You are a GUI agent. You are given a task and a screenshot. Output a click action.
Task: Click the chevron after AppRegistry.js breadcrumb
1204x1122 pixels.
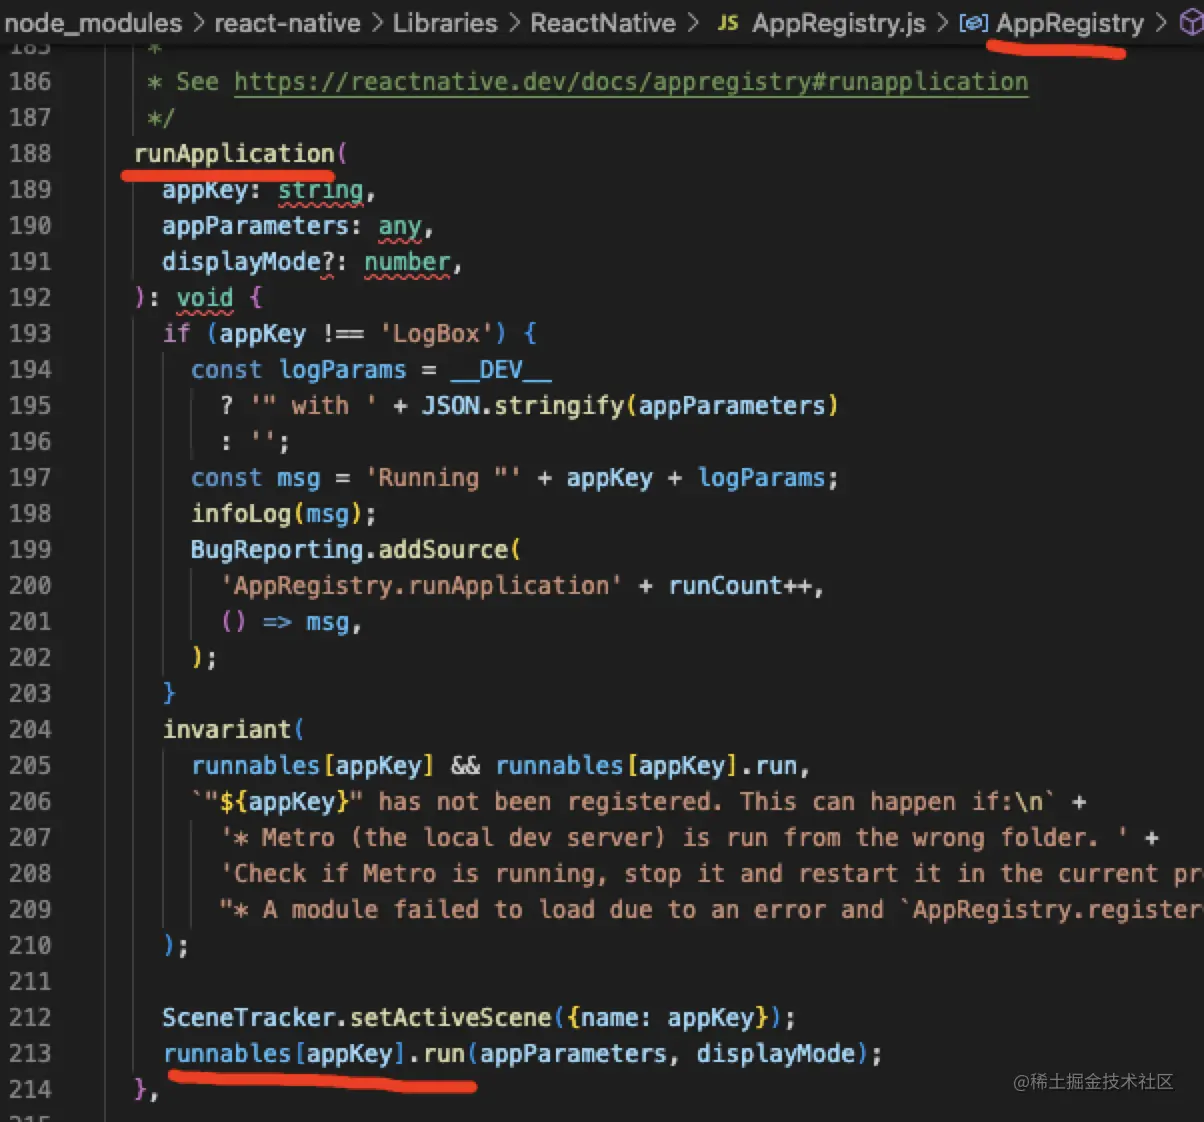click(x=942, y=23)
